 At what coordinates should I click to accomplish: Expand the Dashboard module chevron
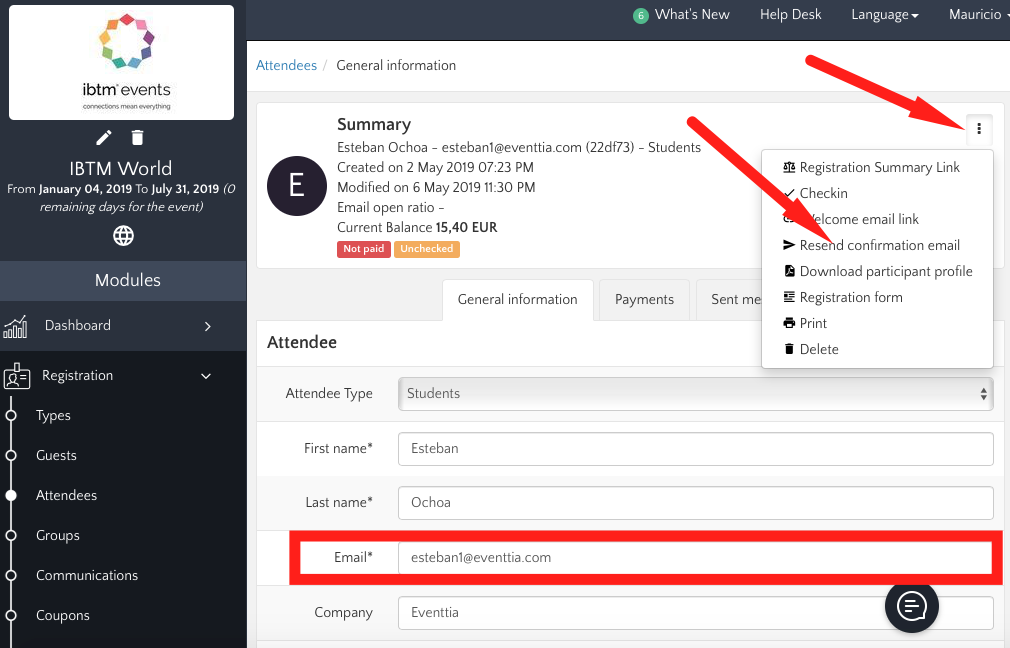208,326
